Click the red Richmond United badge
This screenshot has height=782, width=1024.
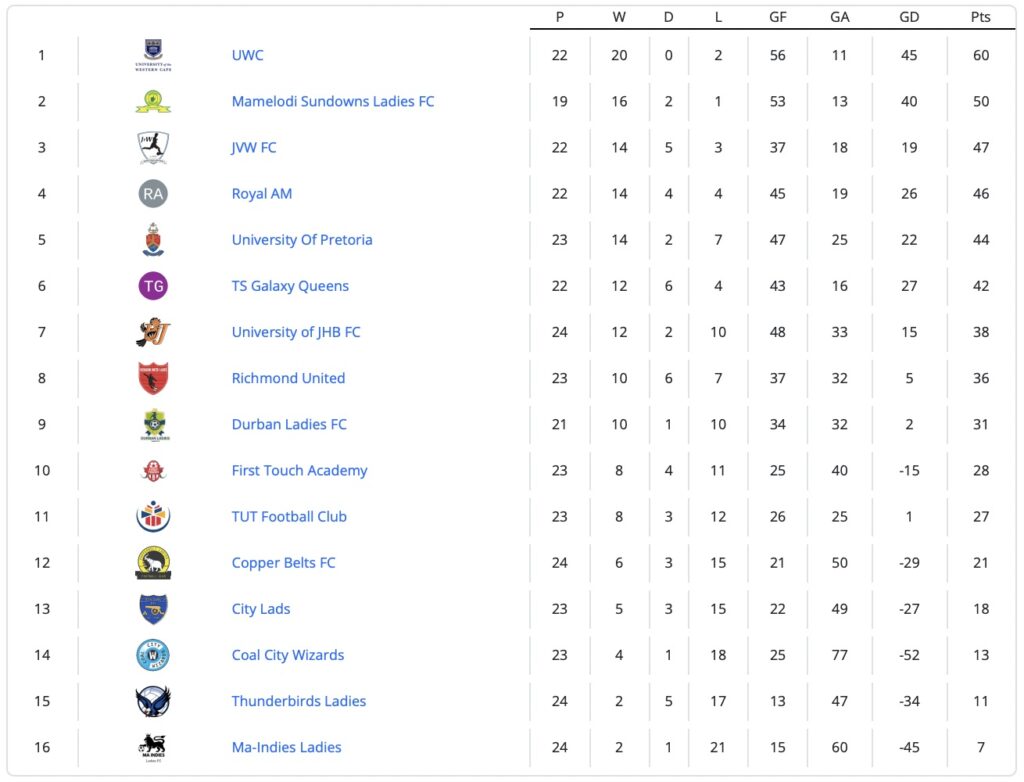(153, 378)
